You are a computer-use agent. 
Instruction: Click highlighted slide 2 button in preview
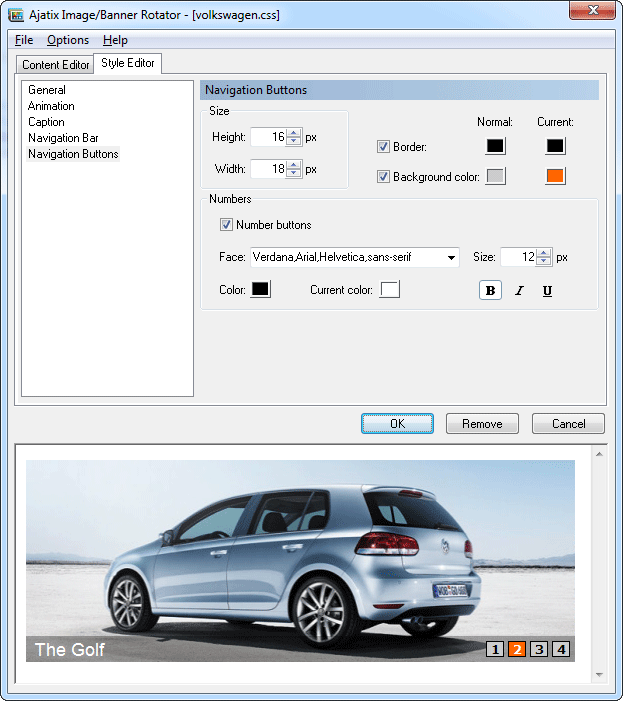pos(517,649)
